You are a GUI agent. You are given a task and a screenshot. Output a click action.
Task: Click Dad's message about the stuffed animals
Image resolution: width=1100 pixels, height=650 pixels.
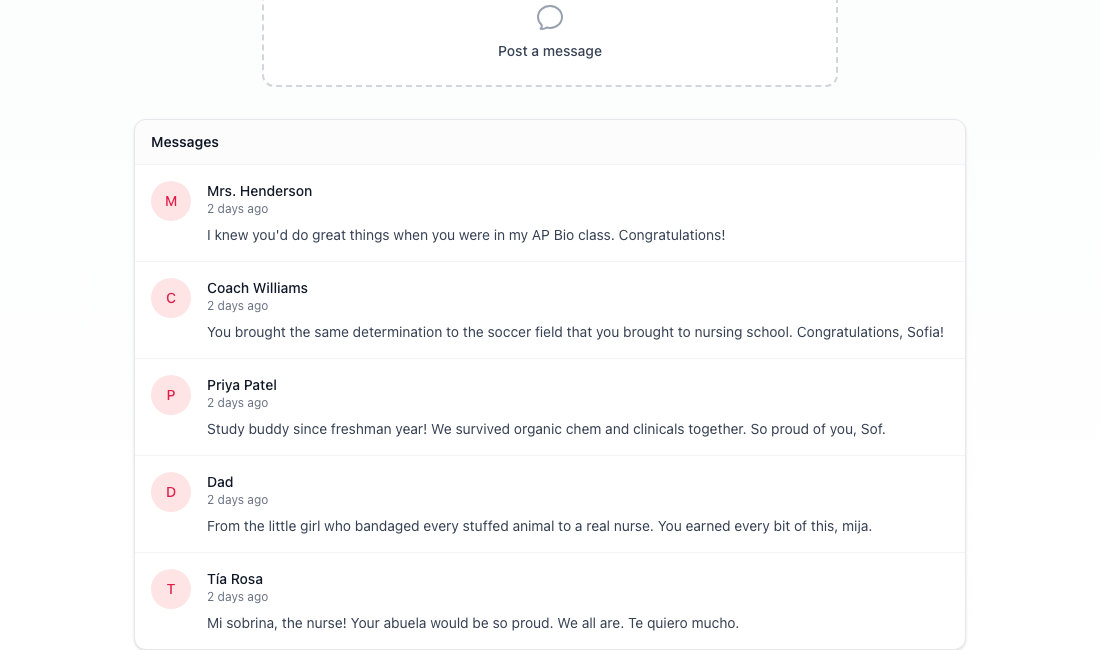[x=539, y=526]
